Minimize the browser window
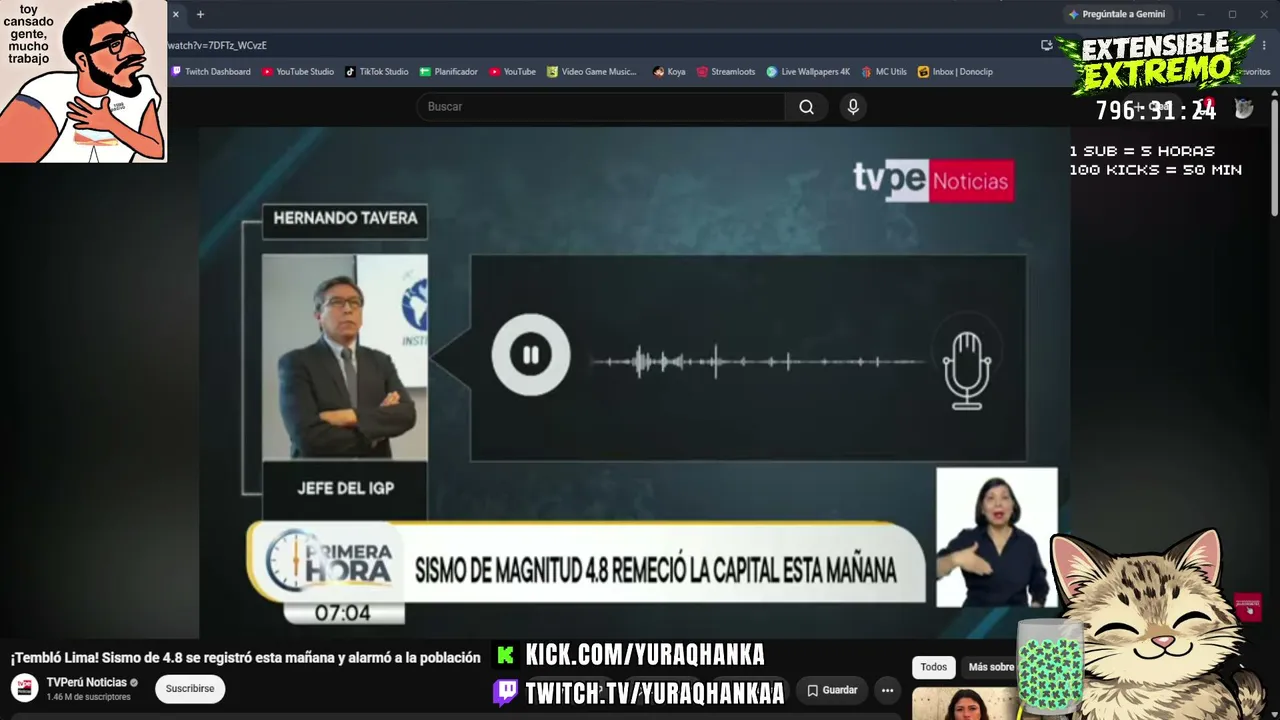The width and height of the screenshot is (1280, 720). pos(1201,14)
